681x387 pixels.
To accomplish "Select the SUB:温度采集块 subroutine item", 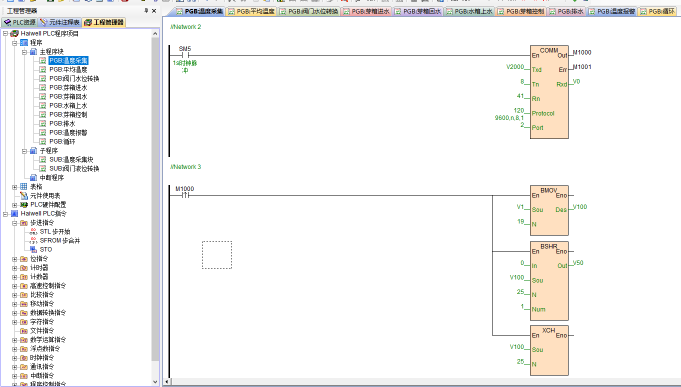I will [71, 159].
